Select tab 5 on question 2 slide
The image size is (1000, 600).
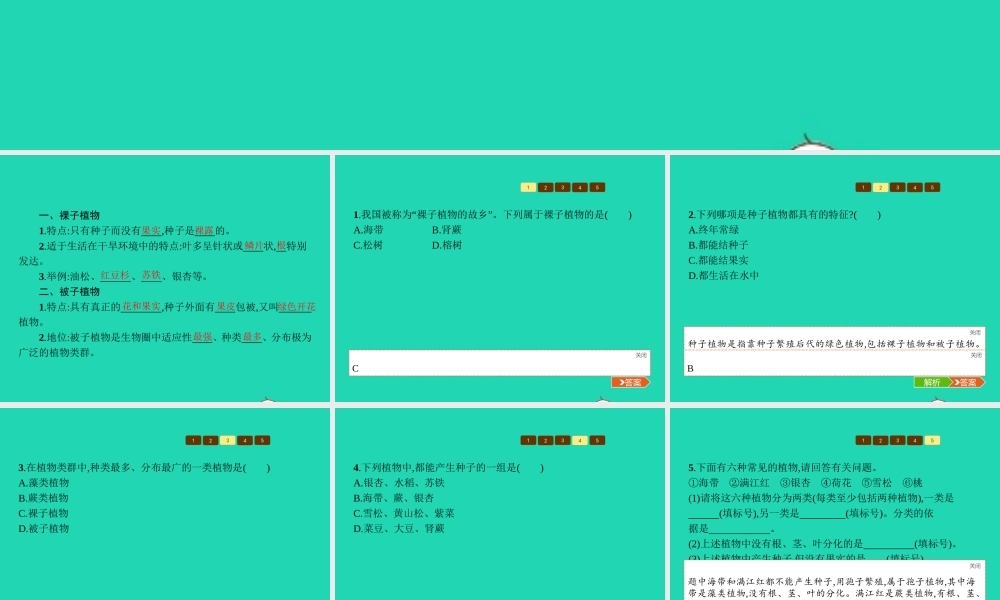tap(932, 187)
